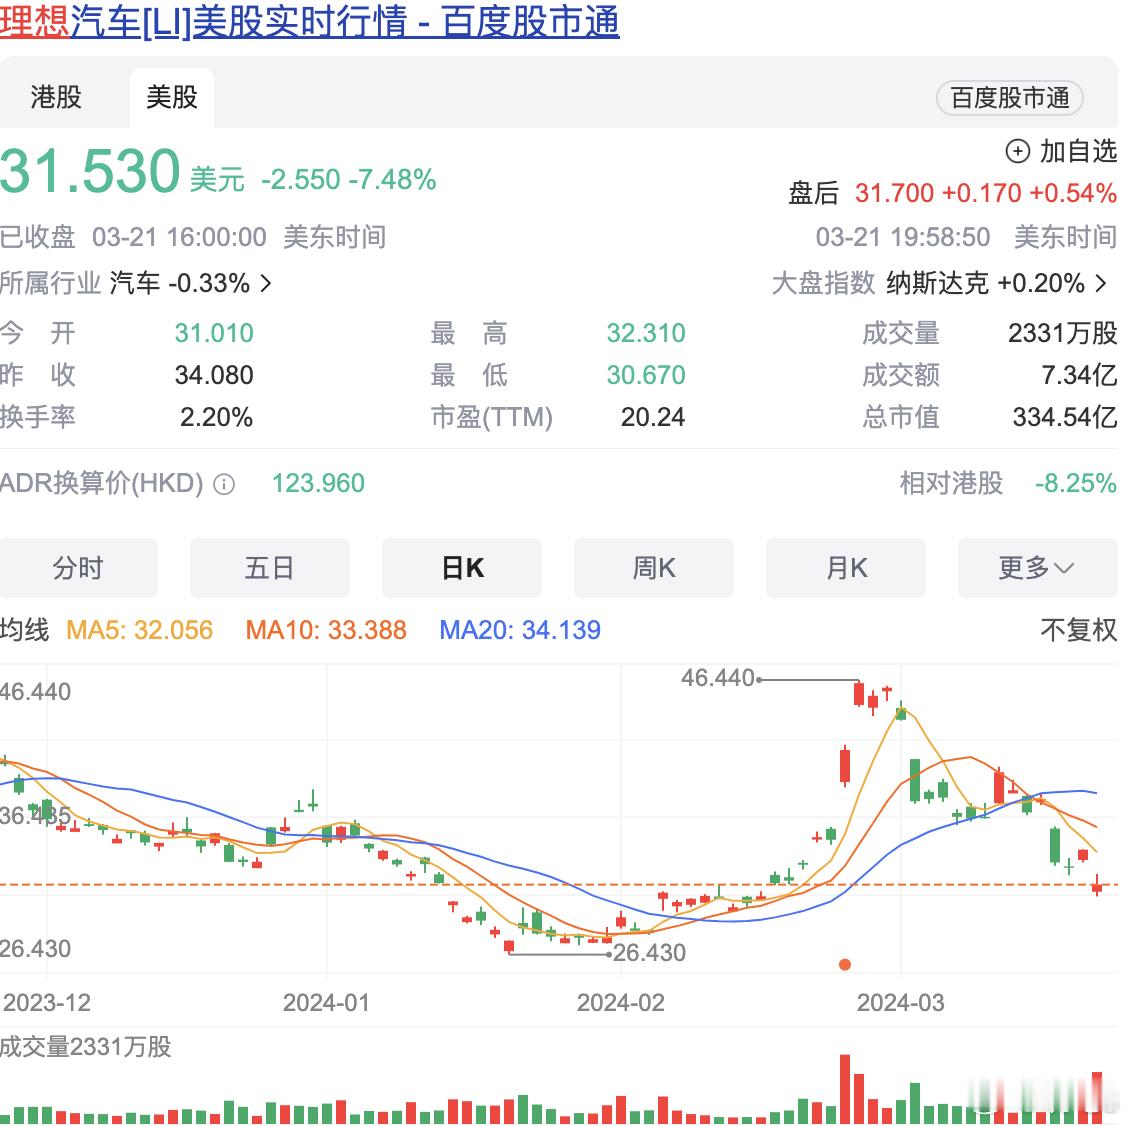Switch to the 港股 tab
The image size is (1130, 1126).
click(x=56, y=97)
